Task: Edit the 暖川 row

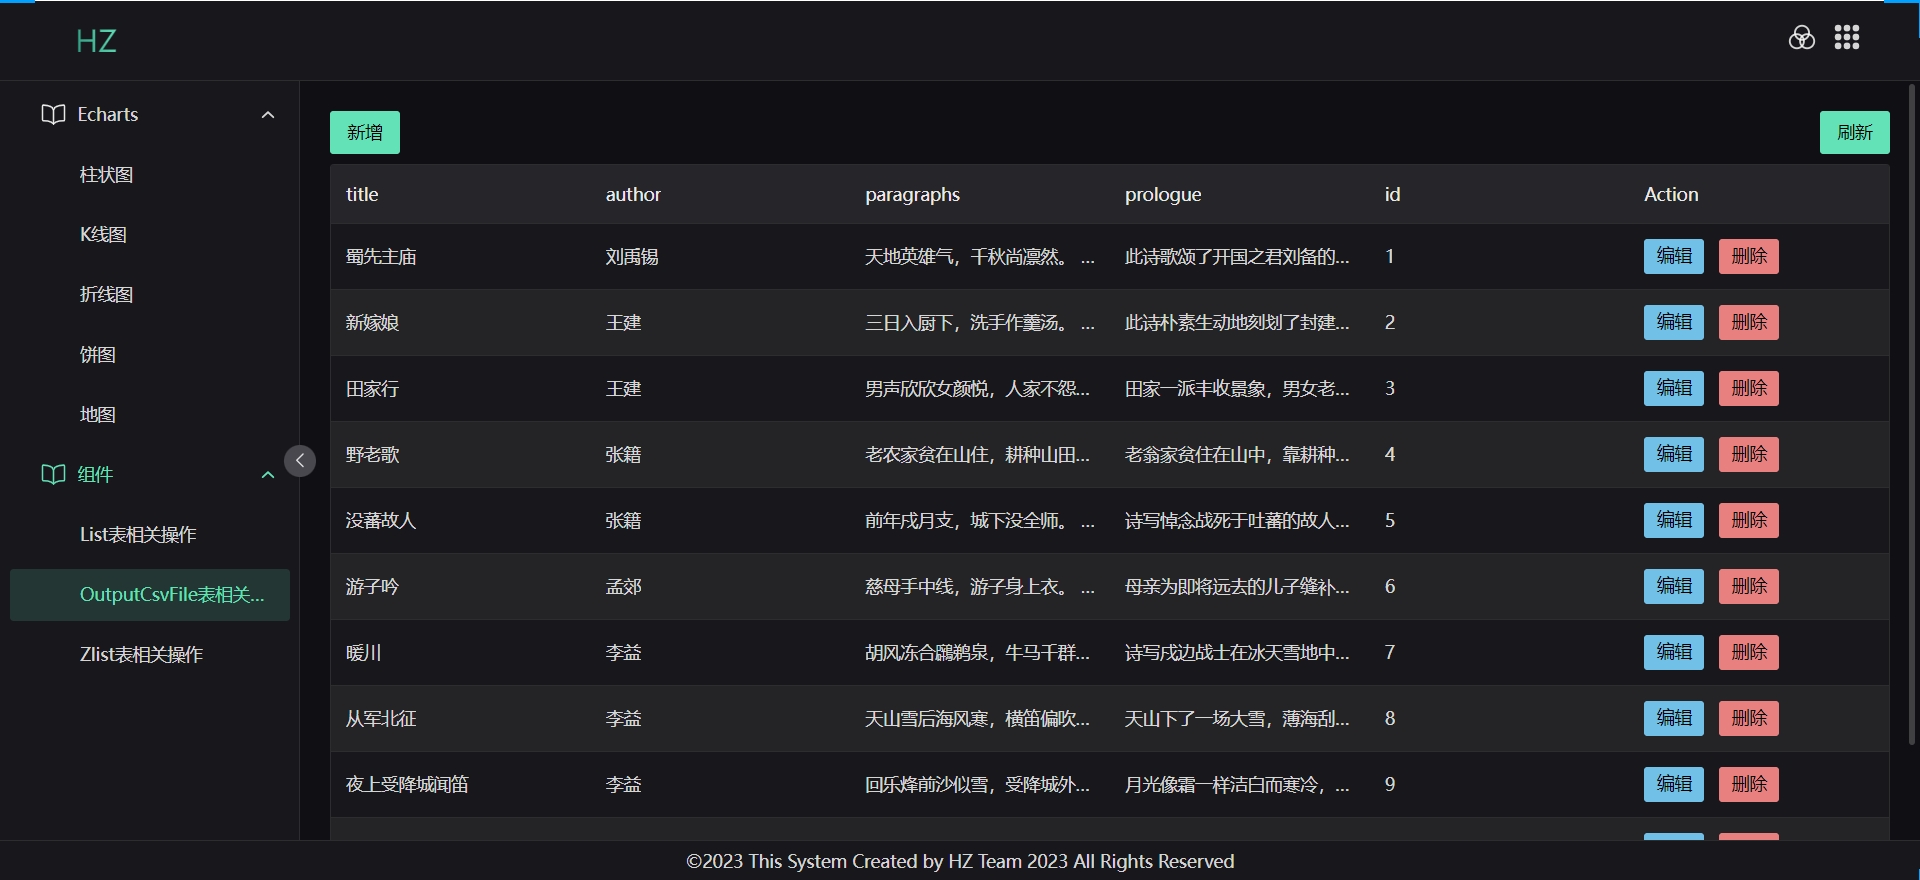Action: tap(1674, 652)
